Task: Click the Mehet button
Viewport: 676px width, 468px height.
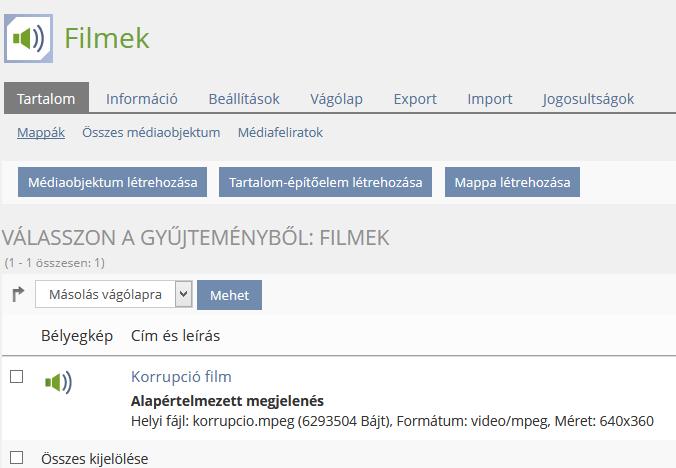Action: 229,294
